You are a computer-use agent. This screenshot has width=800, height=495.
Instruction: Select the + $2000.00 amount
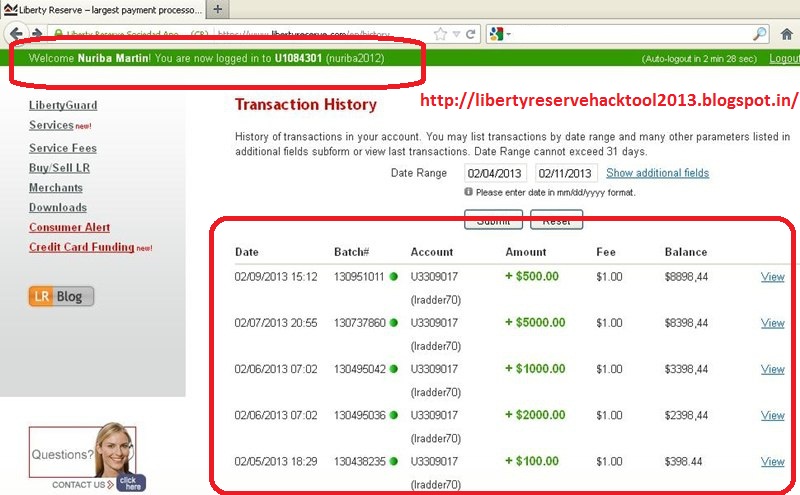[x=535, y=415]
